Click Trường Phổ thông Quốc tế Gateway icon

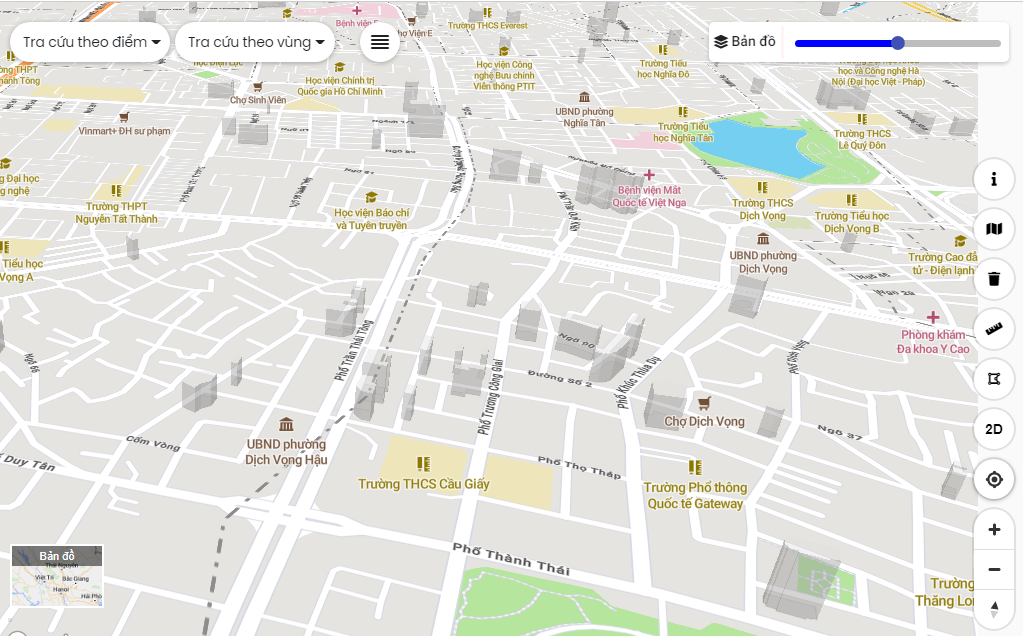pyautogui.click(x=695, y=467)
